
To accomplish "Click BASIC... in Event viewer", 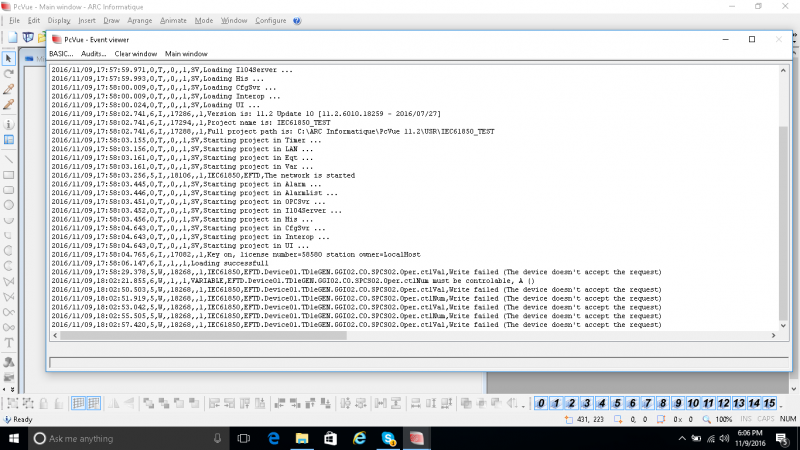I will 61,54.
